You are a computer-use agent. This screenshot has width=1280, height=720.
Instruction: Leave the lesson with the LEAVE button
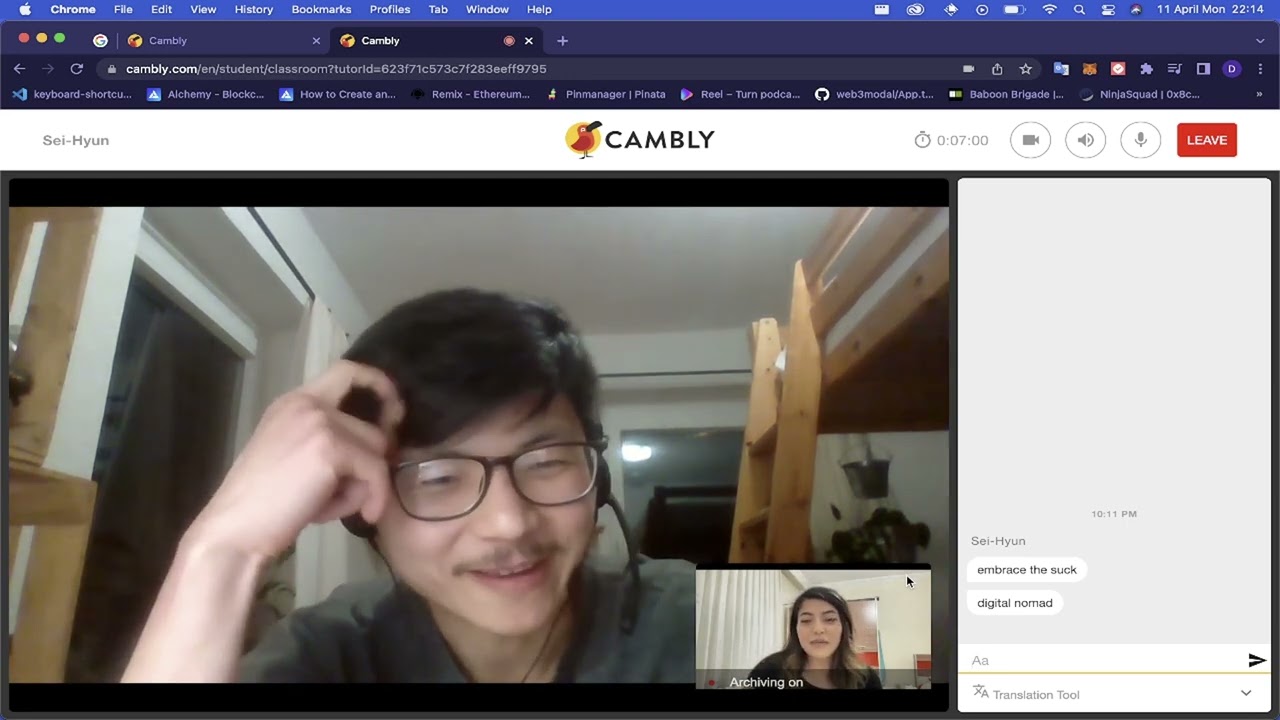click(1207, 140)
